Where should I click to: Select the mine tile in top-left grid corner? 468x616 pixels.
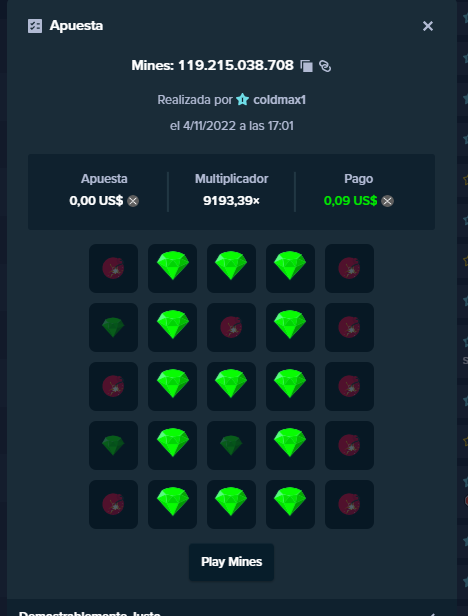pos(113,268)
